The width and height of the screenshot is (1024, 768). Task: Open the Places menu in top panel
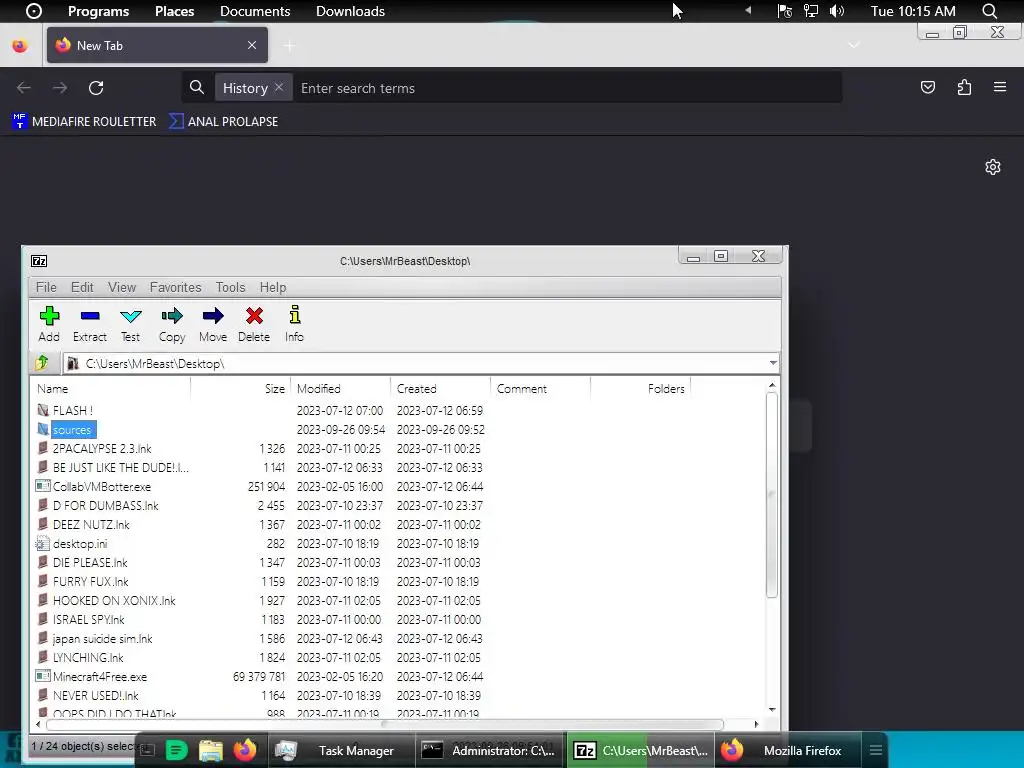[x=174, y=11]
